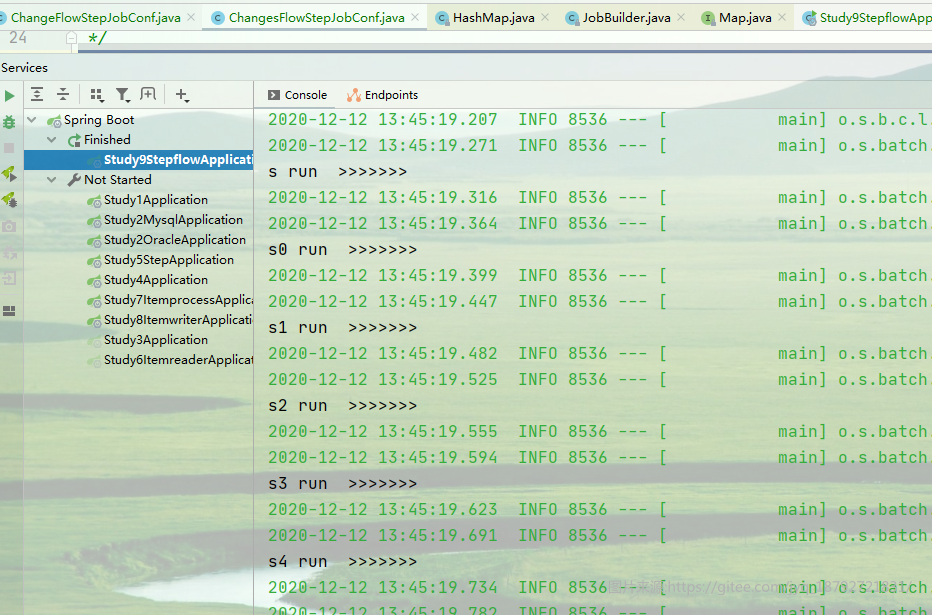Click the Layout icon in Services sidebar
Viewport: 932px width, 615px height.
9,311
